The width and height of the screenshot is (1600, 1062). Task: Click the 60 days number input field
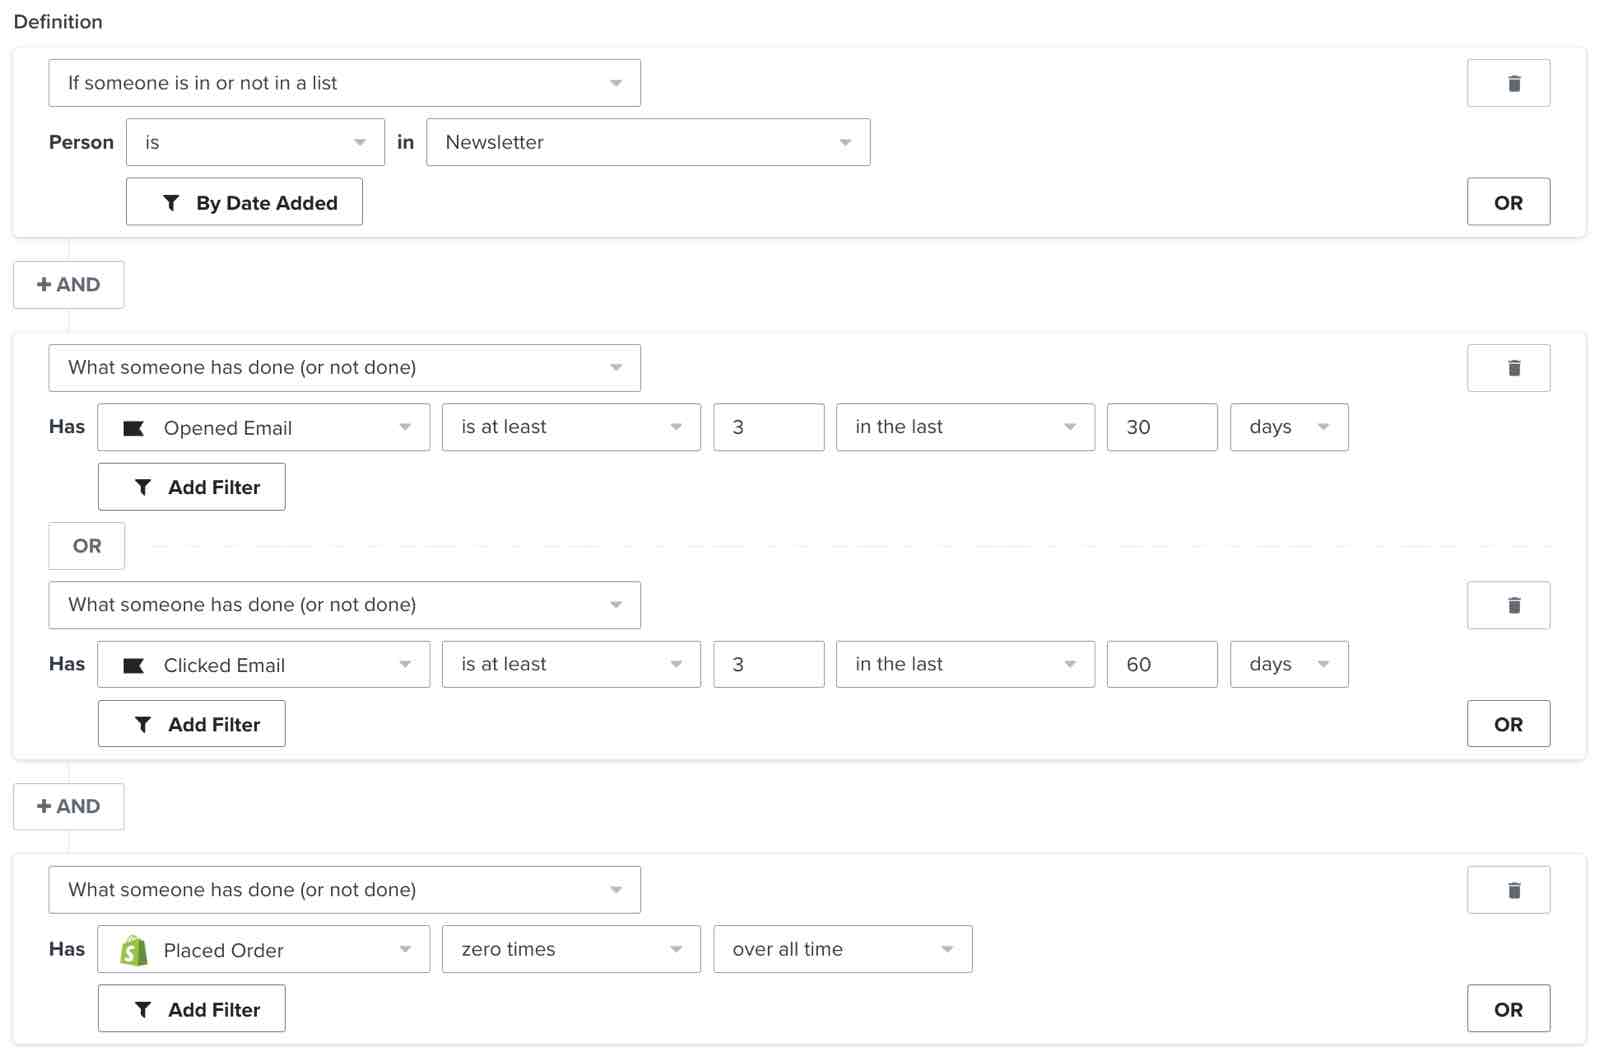pos(1161,665)
